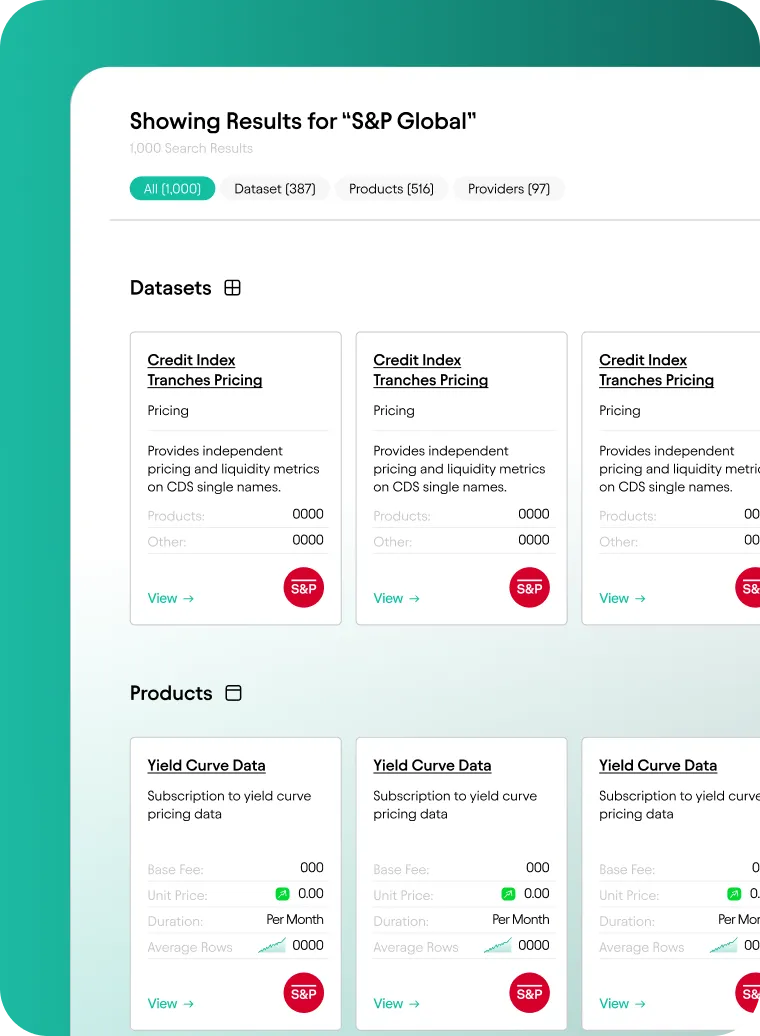The image size is (760, 1036).
Task: Open third Credit Index Tranches Pricing title
Action: (x=656, y=370)
